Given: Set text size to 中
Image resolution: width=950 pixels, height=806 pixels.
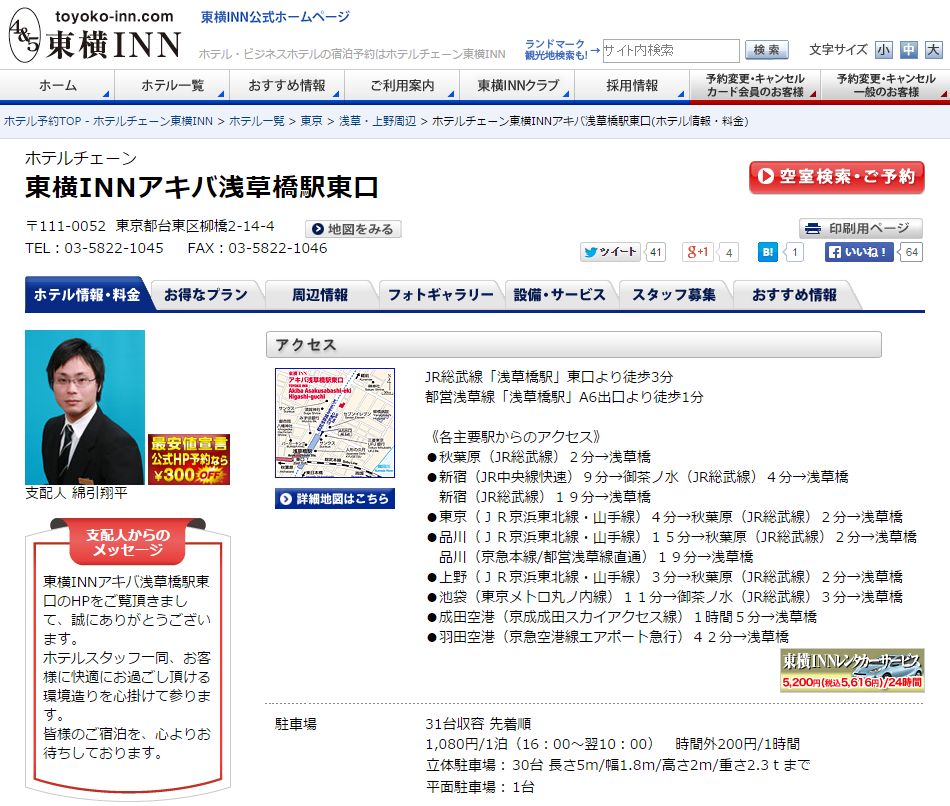Looking at the screenshot, I should [908, 50].
